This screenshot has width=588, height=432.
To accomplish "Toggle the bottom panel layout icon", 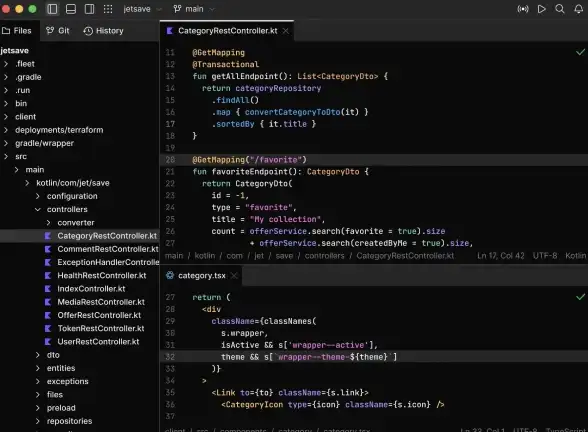I will (x=71, y=9).
